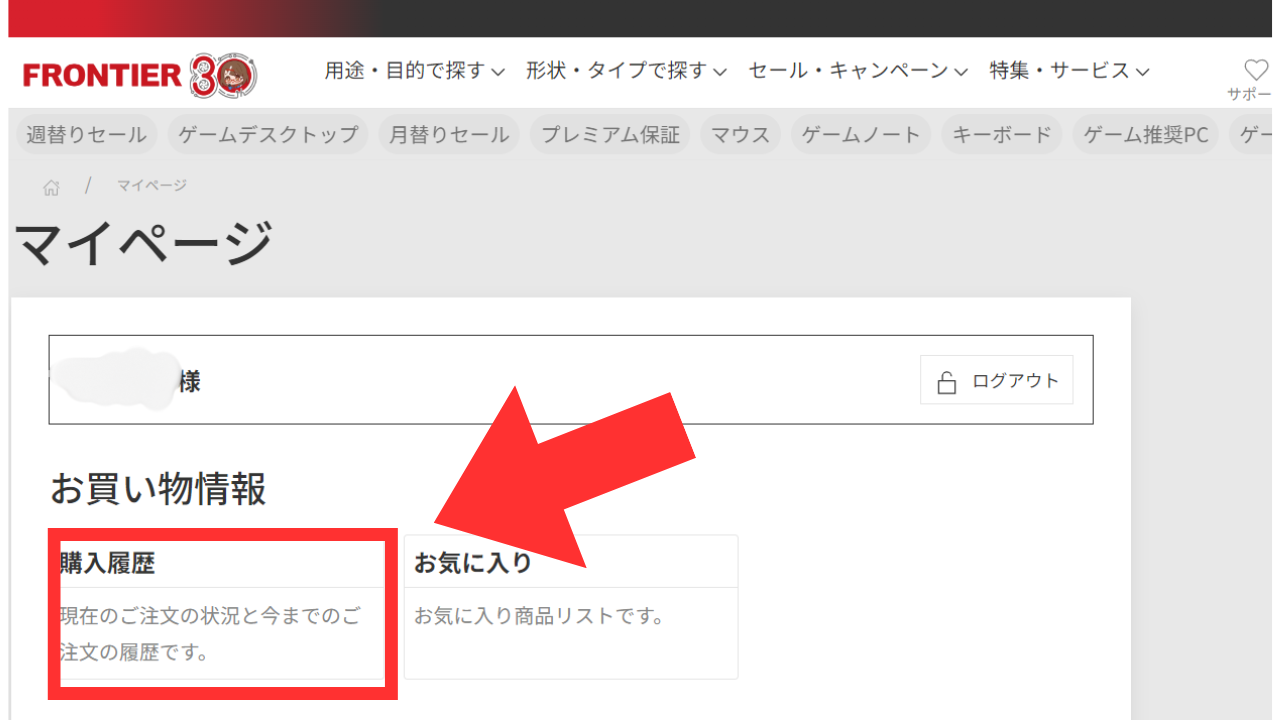The height and width of the screenshot is (720, 1280).
Task: Click the FRONTIER 30 logo
Action: [139, 75]
